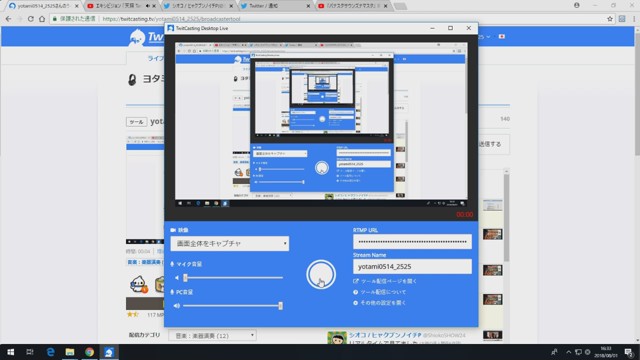This screenshot has height=360, width=640.
Task: Select the Stream Name field with yotami0514_2525
Action: (412, 267)
